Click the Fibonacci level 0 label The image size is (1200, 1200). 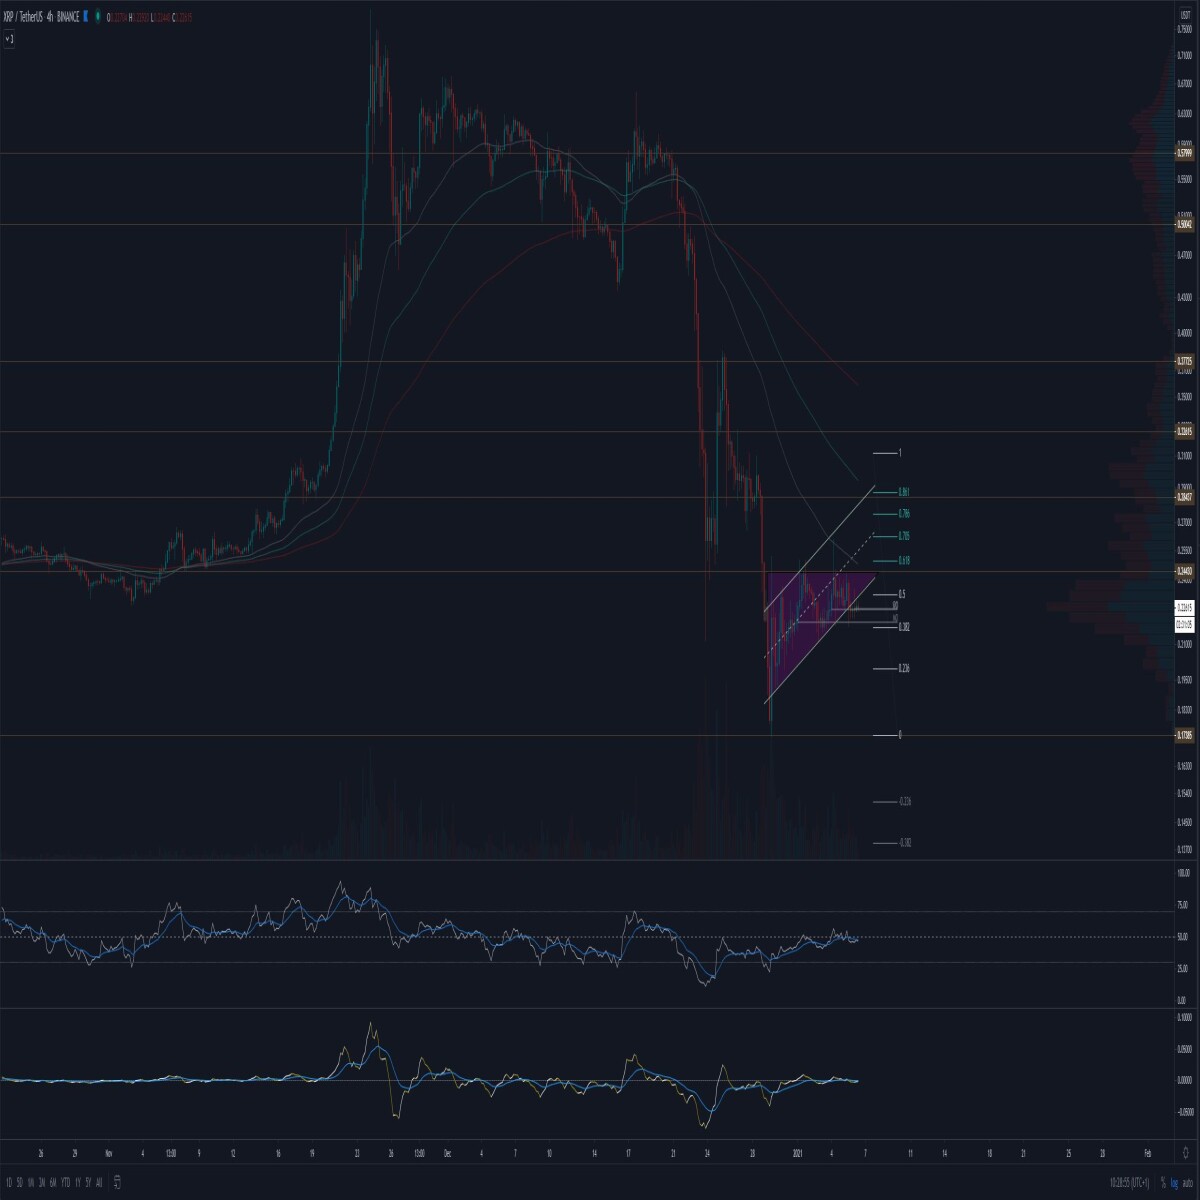tap(901, 735)
